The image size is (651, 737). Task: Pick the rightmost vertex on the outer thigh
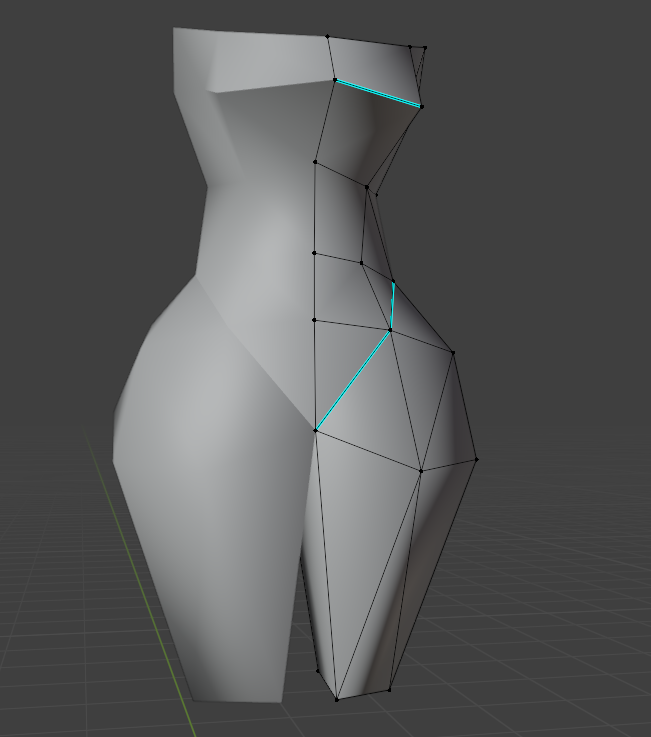pos(477,459)
